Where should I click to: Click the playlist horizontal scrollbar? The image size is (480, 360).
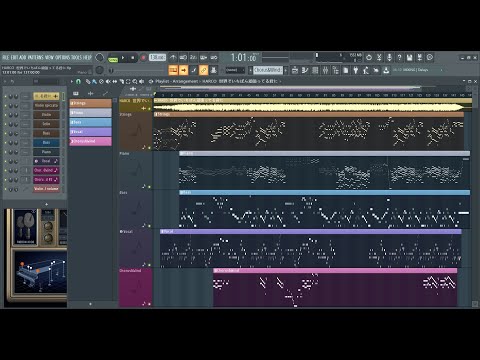click(290, 88)
